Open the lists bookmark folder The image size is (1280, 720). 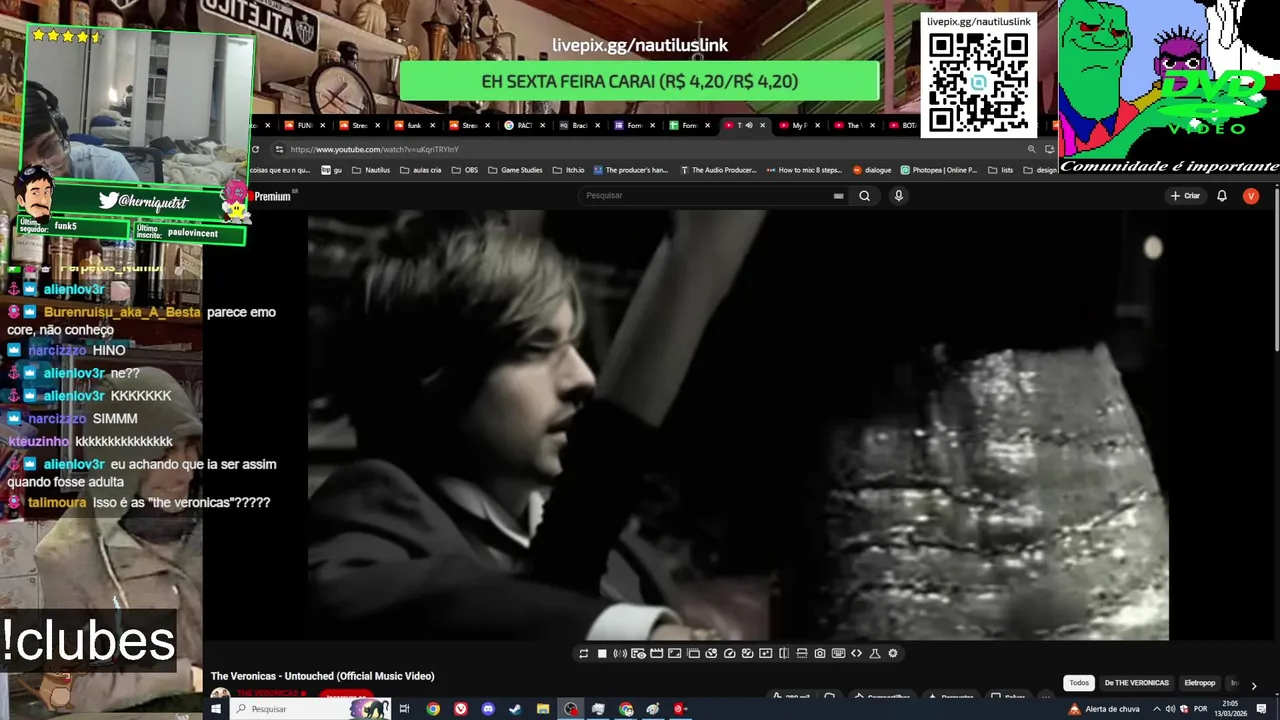1001,170
